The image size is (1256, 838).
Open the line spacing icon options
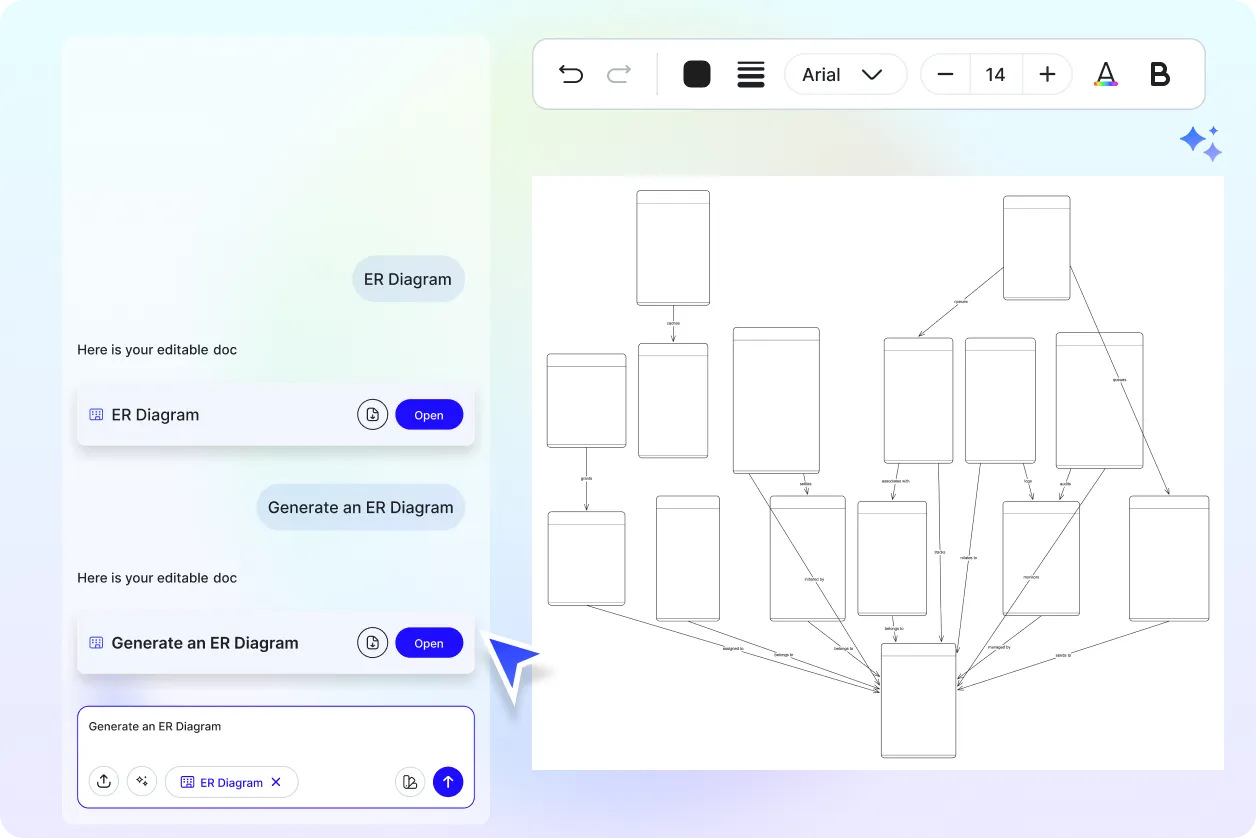[751, 74]
